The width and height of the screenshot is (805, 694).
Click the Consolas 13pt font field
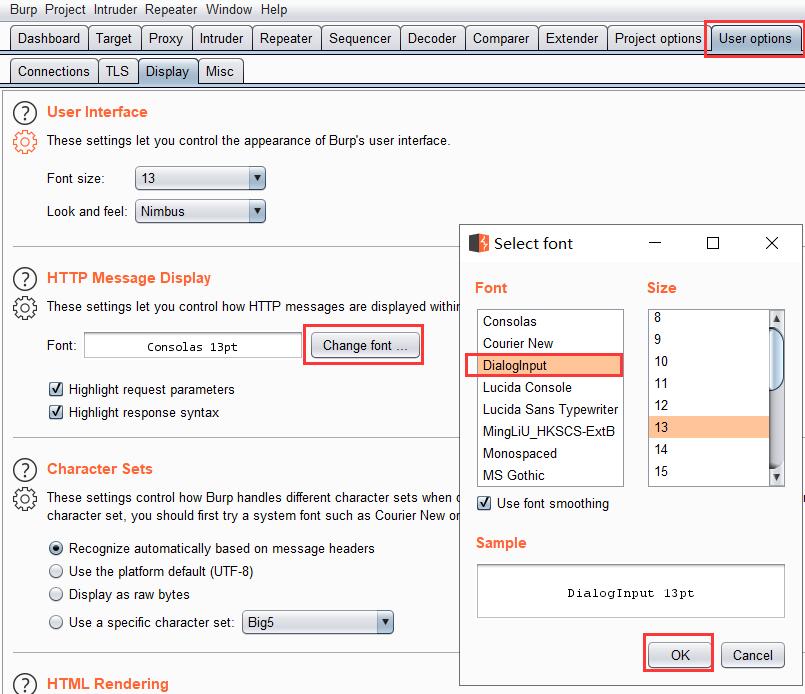[x=193, y=345]
